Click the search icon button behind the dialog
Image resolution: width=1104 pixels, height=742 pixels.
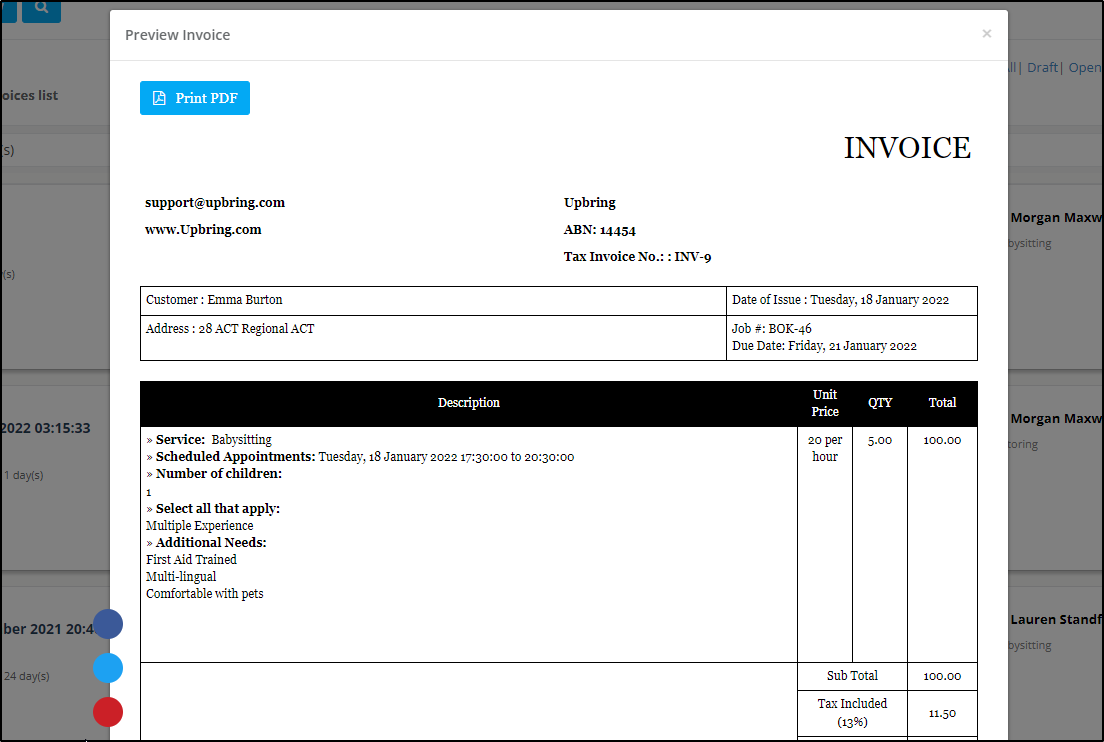[42, 10]
